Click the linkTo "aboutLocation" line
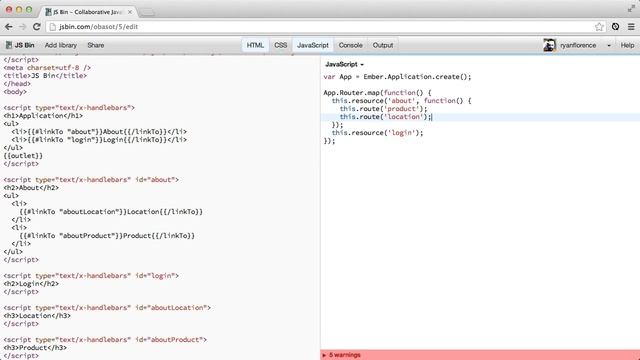The width and height of the screenshot is (640, 360). click(x=111, y=212)
